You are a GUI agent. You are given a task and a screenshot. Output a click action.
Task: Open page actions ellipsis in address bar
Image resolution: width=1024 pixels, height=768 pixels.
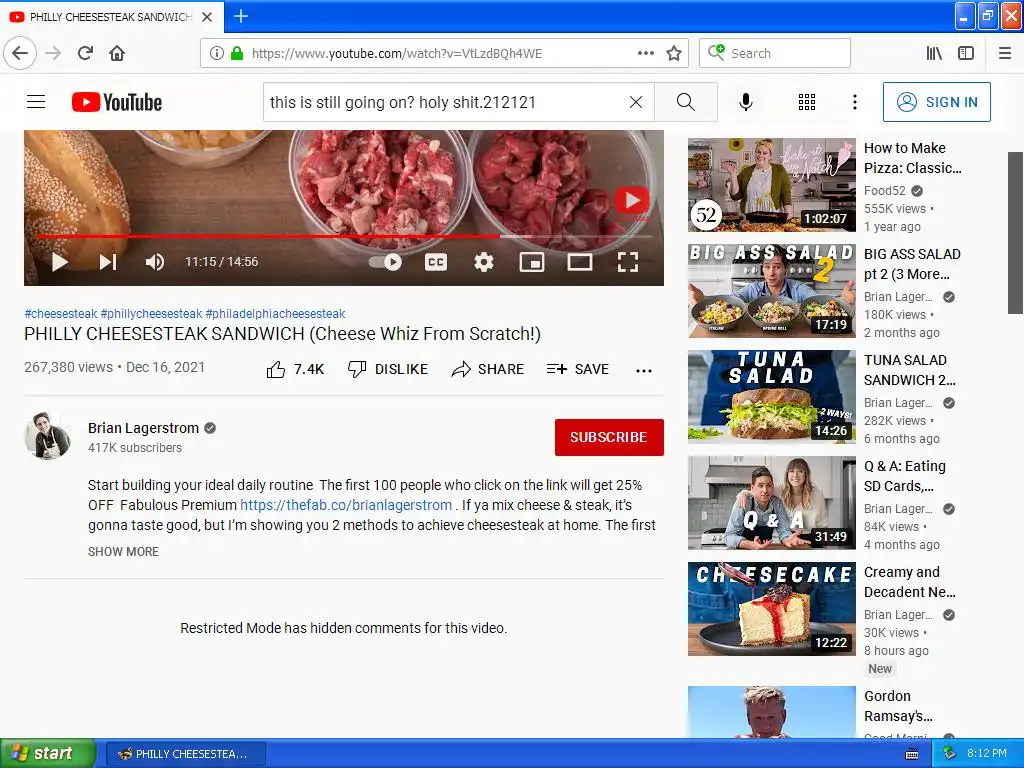(x=645, y=53)
